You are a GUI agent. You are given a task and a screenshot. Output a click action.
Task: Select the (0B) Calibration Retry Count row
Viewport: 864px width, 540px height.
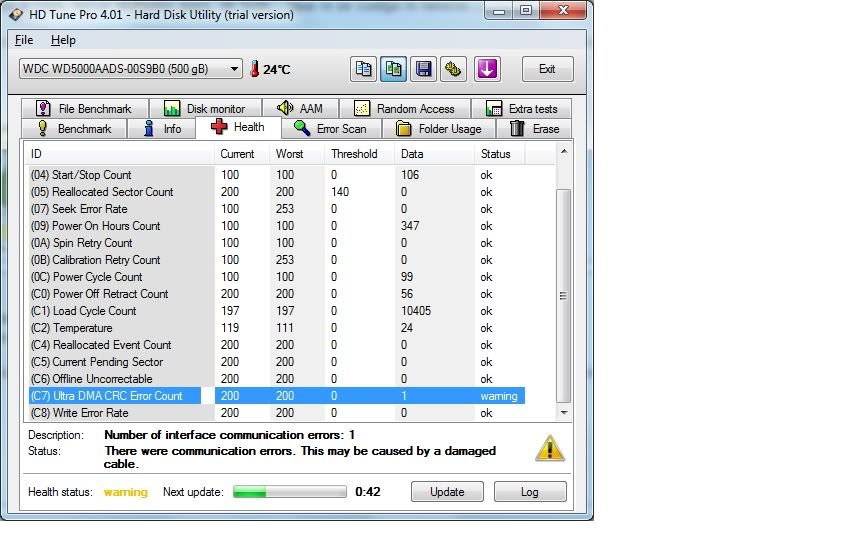pyautogui.click(x=276, y=260)
